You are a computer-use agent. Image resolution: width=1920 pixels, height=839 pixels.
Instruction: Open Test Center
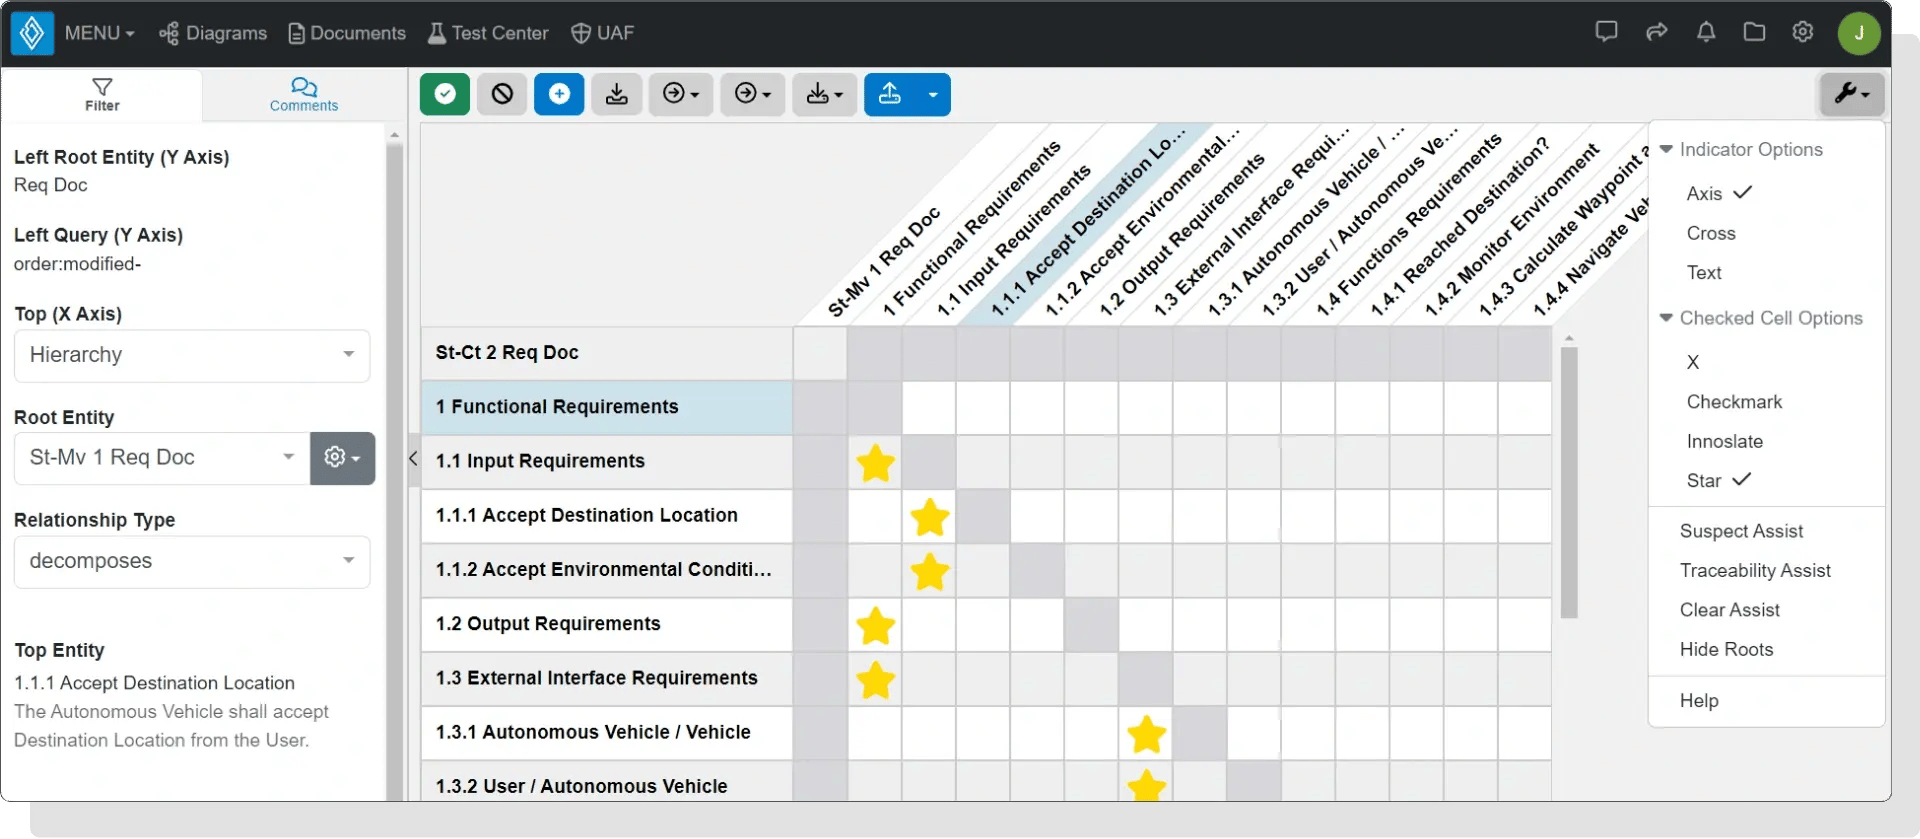pyautogui.click(x=488, y=33)
